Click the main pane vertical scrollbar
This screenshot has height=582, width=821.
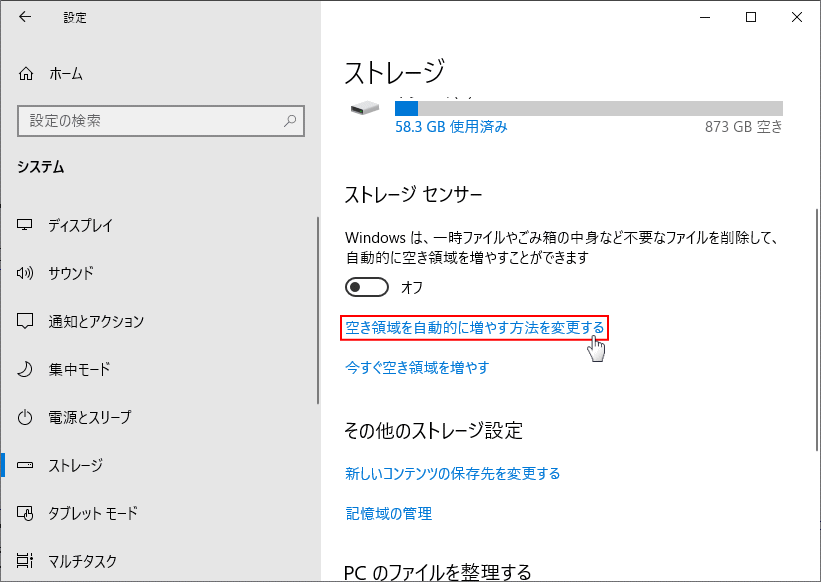coord(816,330)
